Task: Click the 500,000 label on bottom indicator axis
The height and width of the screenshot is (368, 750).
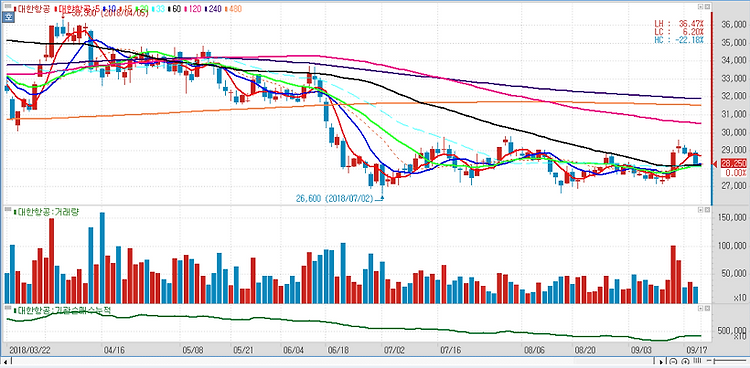Action: (733, 331)
